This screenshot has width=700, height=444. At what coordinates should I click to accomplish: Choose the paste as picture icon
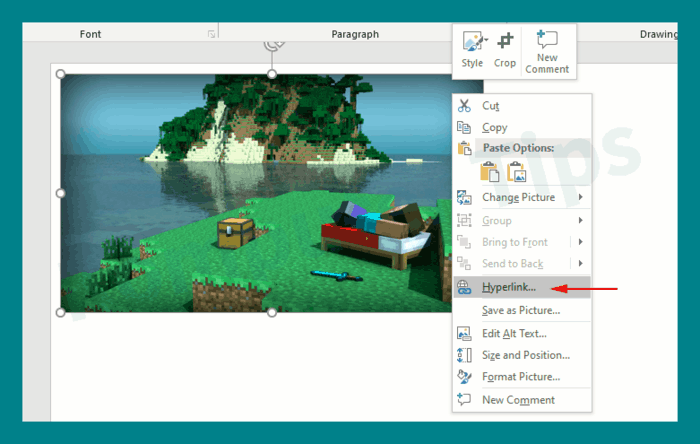[517, 172]
